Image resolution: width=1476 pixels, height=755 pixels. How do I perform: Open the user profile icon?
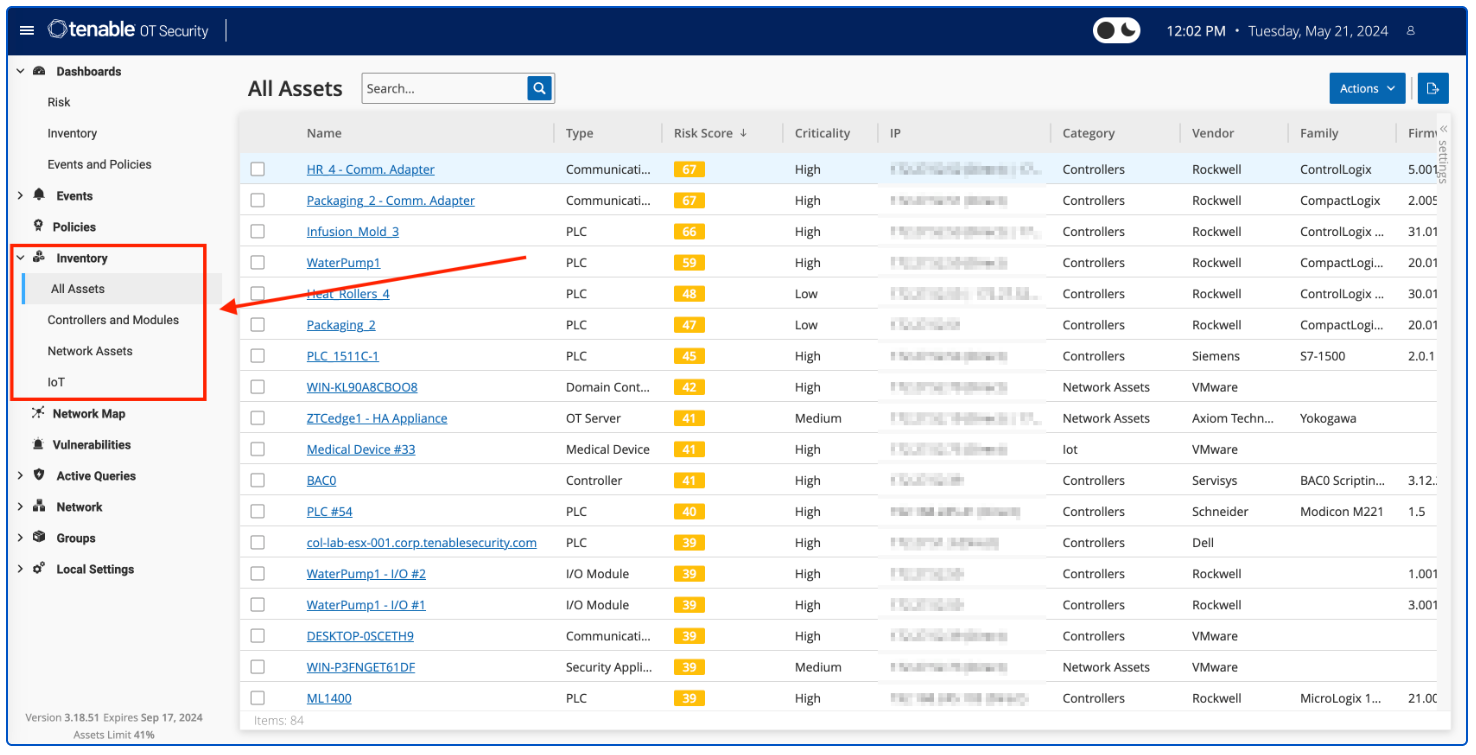click(x=1411, y=31)
